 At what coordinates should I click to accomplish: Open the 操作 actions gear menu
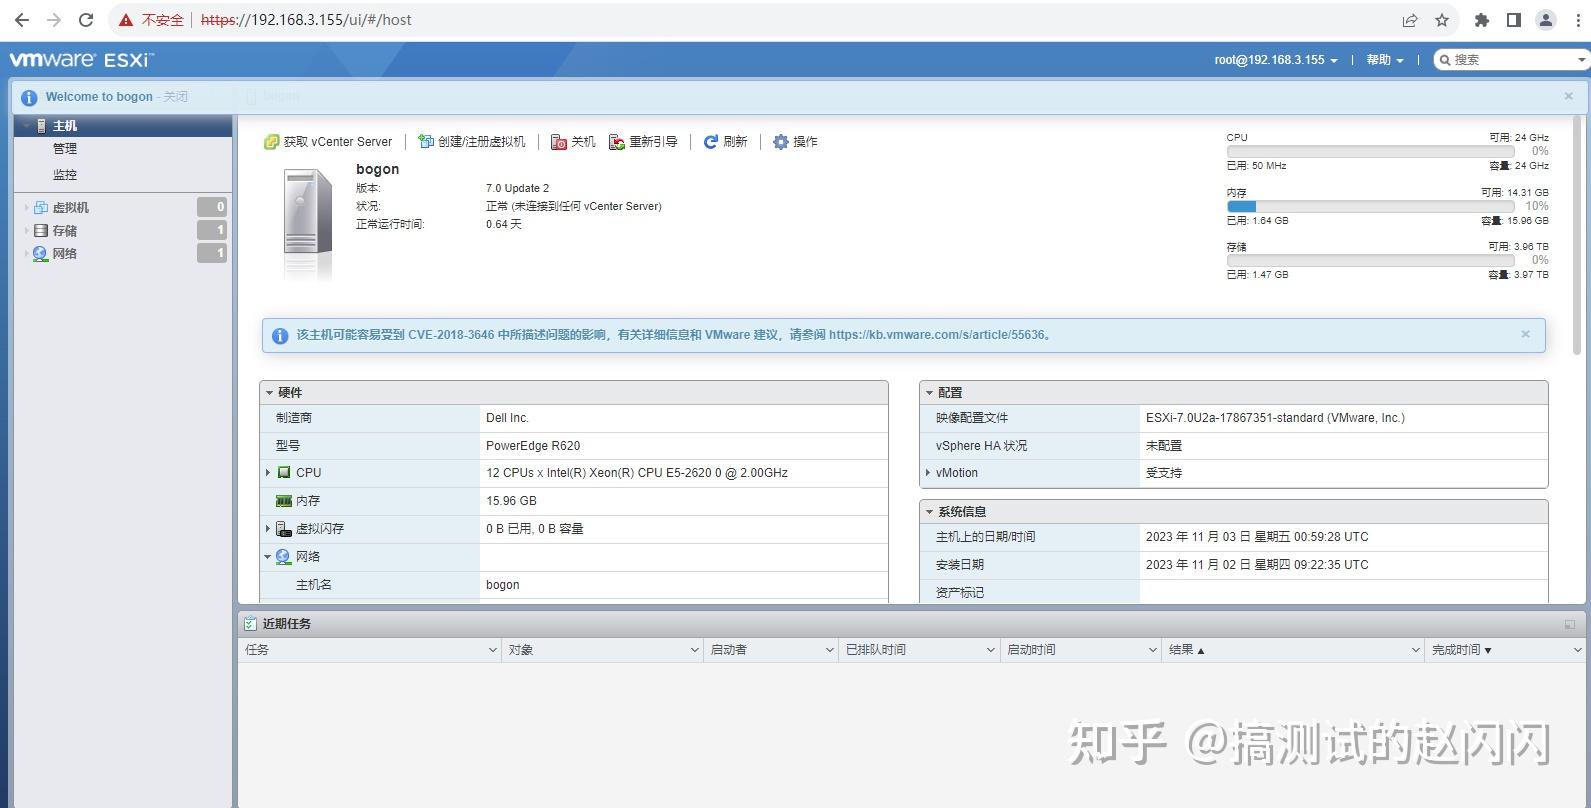tap(795, 142)
